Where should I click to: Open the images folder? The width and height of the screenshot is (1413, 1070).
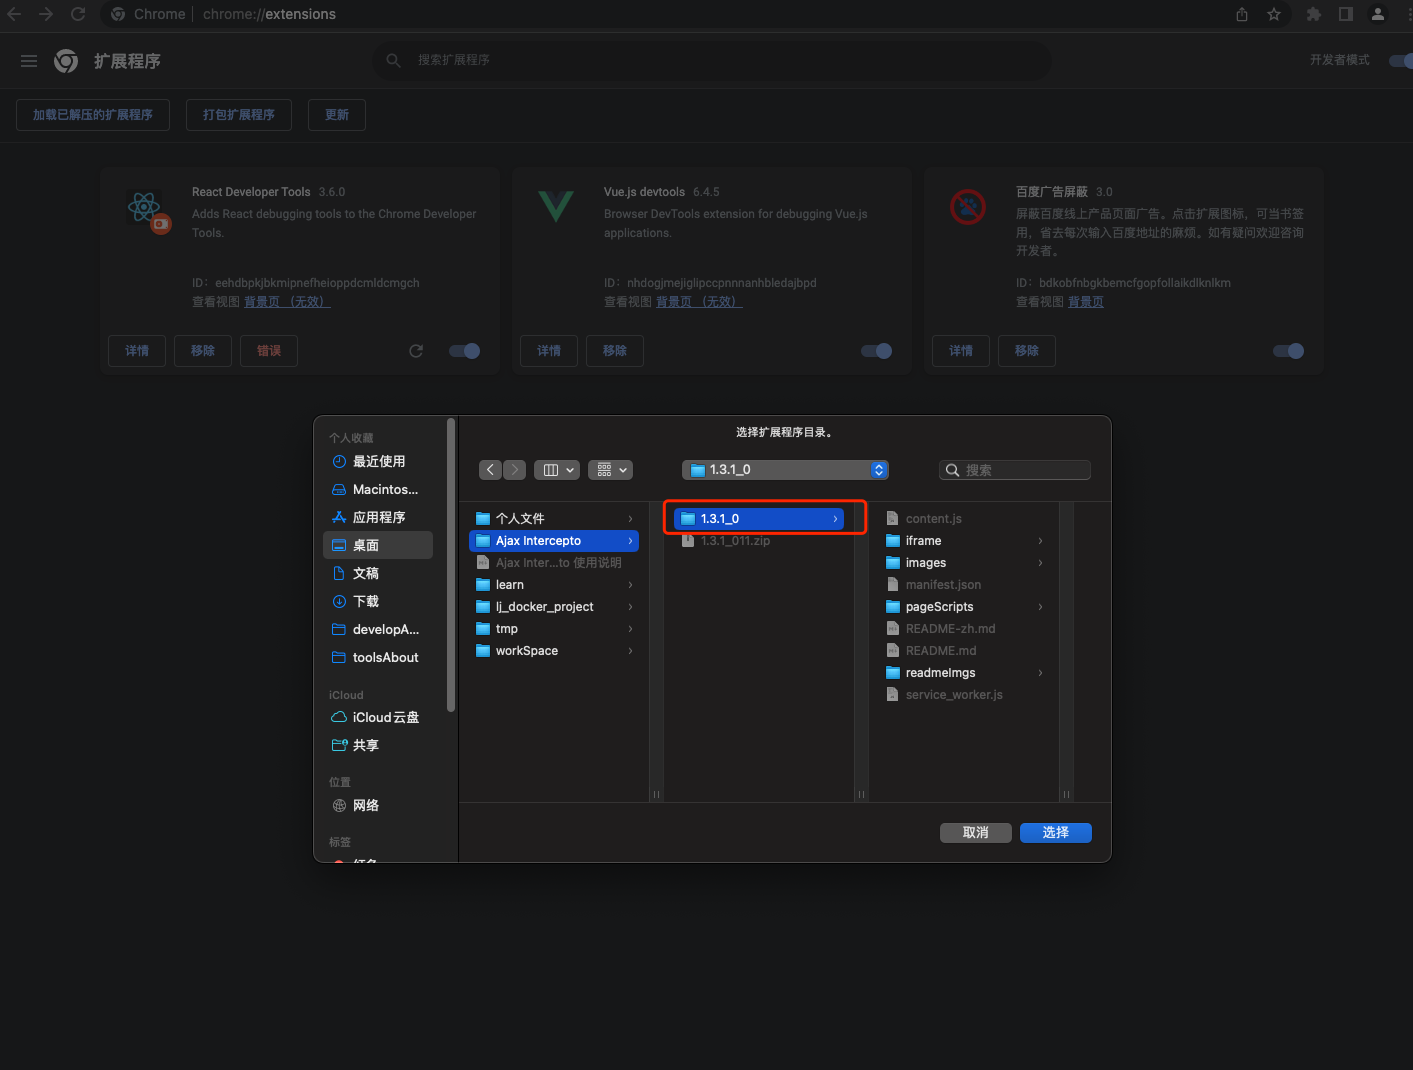[x=964, y=563]
